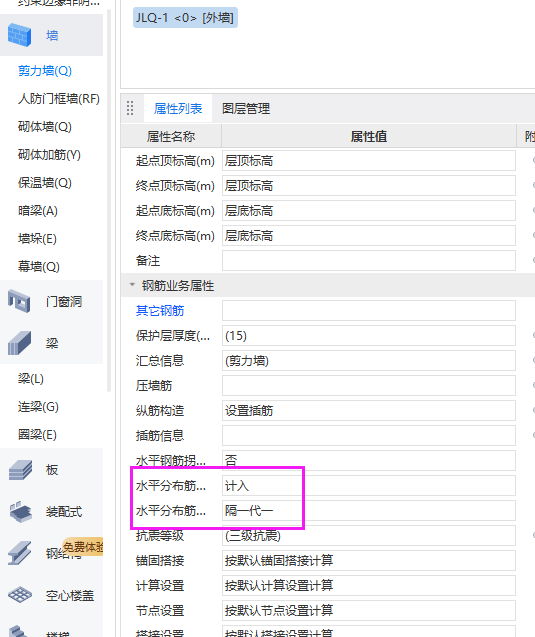This screenshot has width=535, height=637.
Task: Click the 属性值 column header
Action: click(369, 136)
